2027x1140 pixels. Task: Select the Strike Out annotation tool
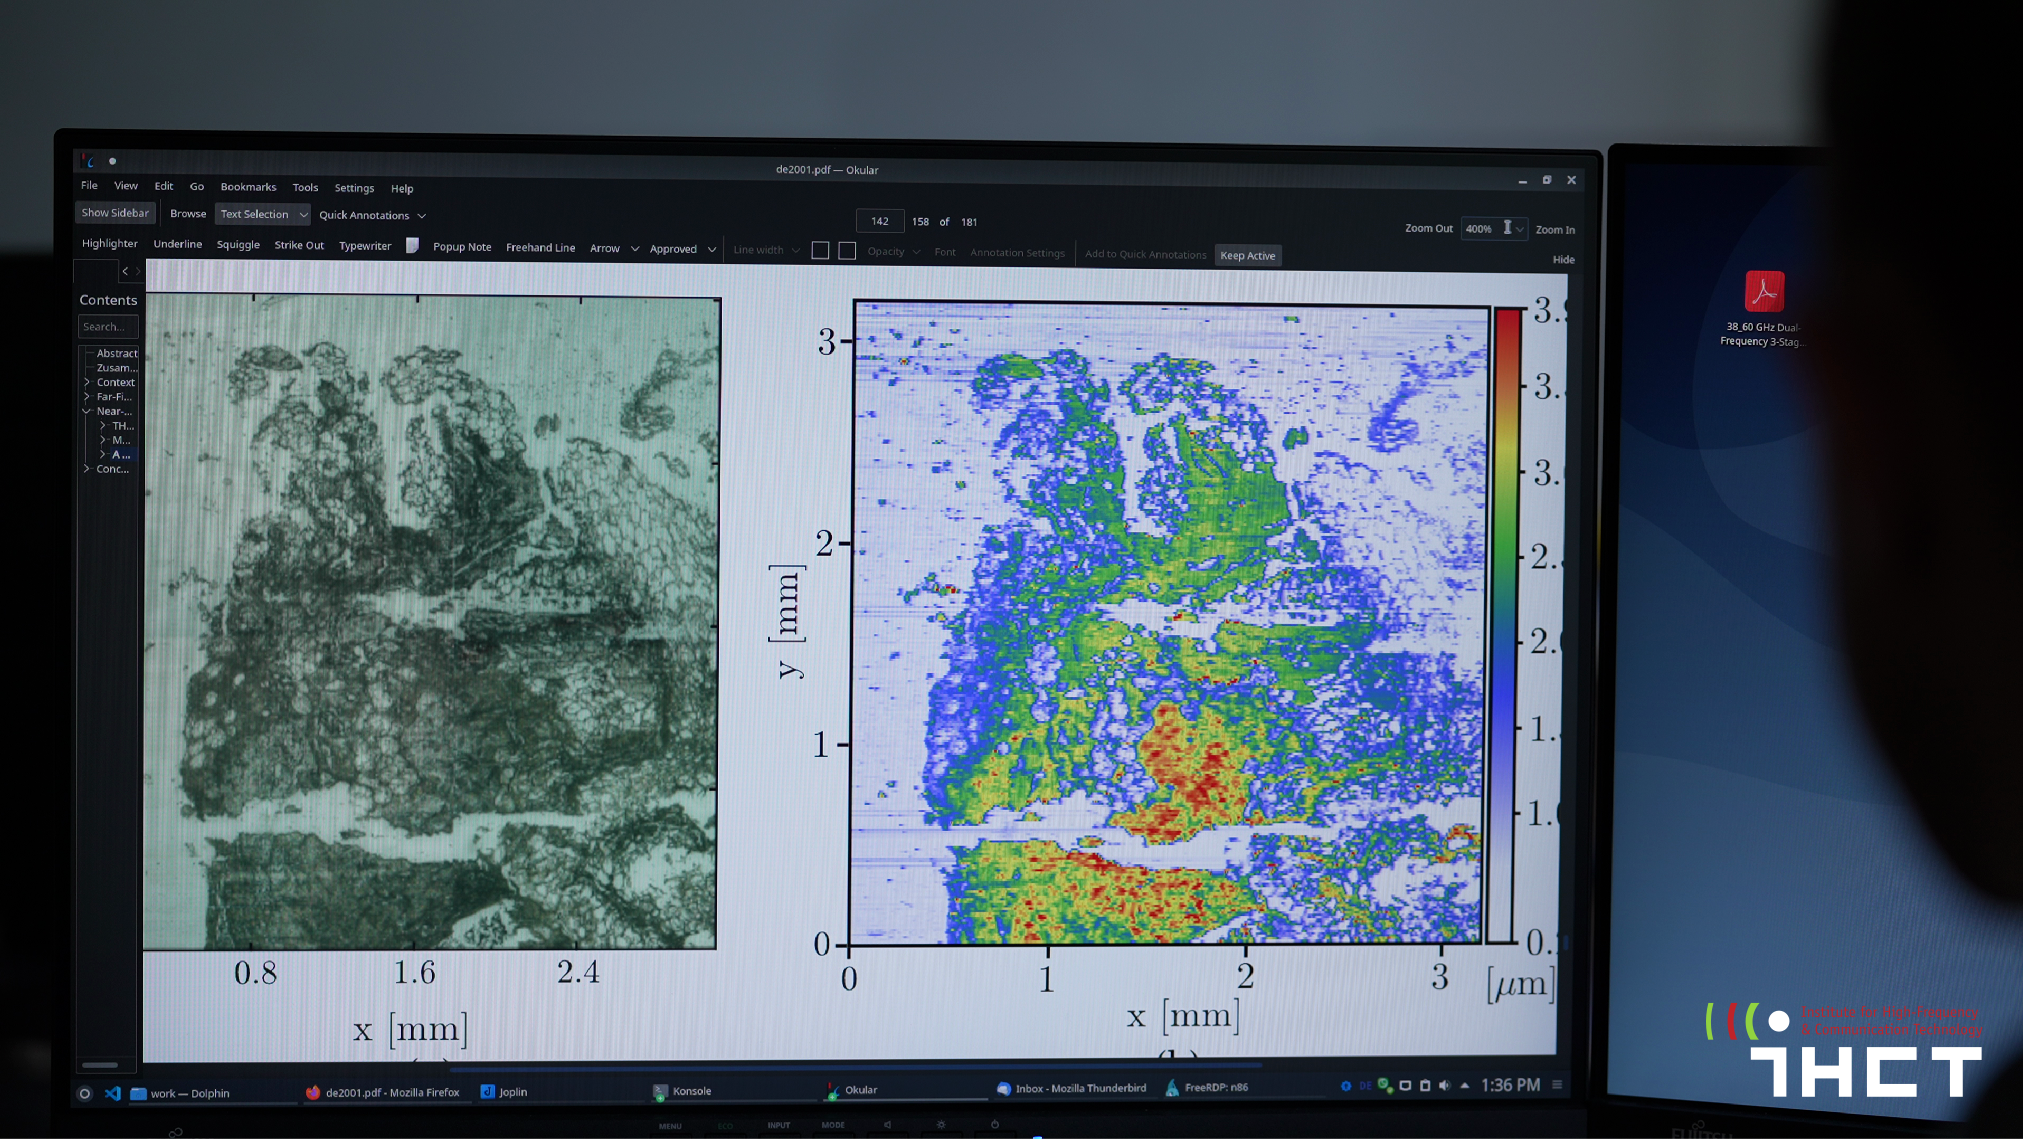(x=299, y=246)
